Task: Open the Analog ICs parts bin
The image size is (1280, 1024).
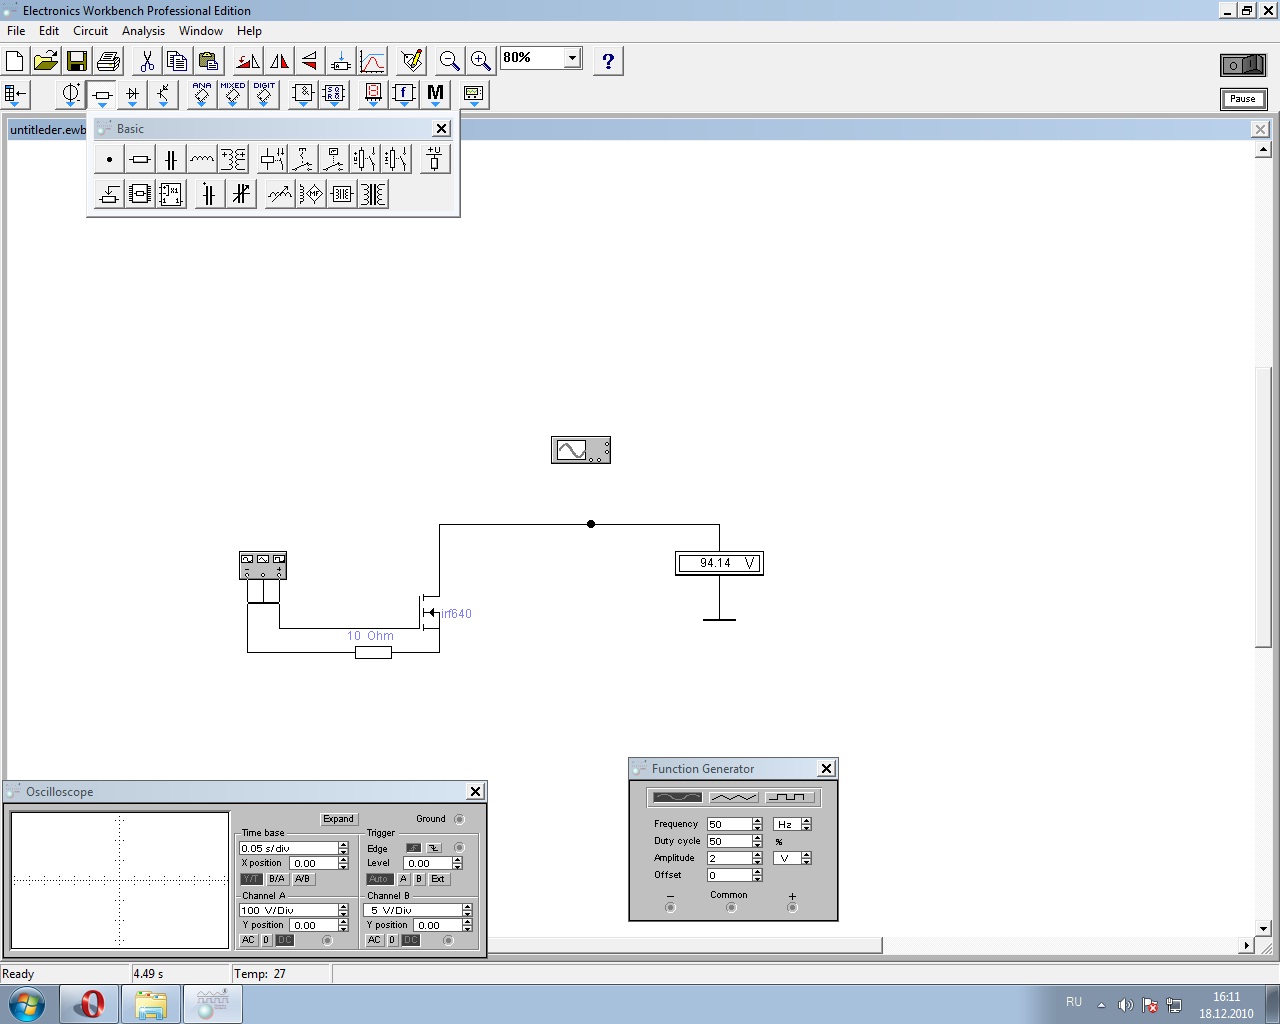Action: [x=202, y=95]
